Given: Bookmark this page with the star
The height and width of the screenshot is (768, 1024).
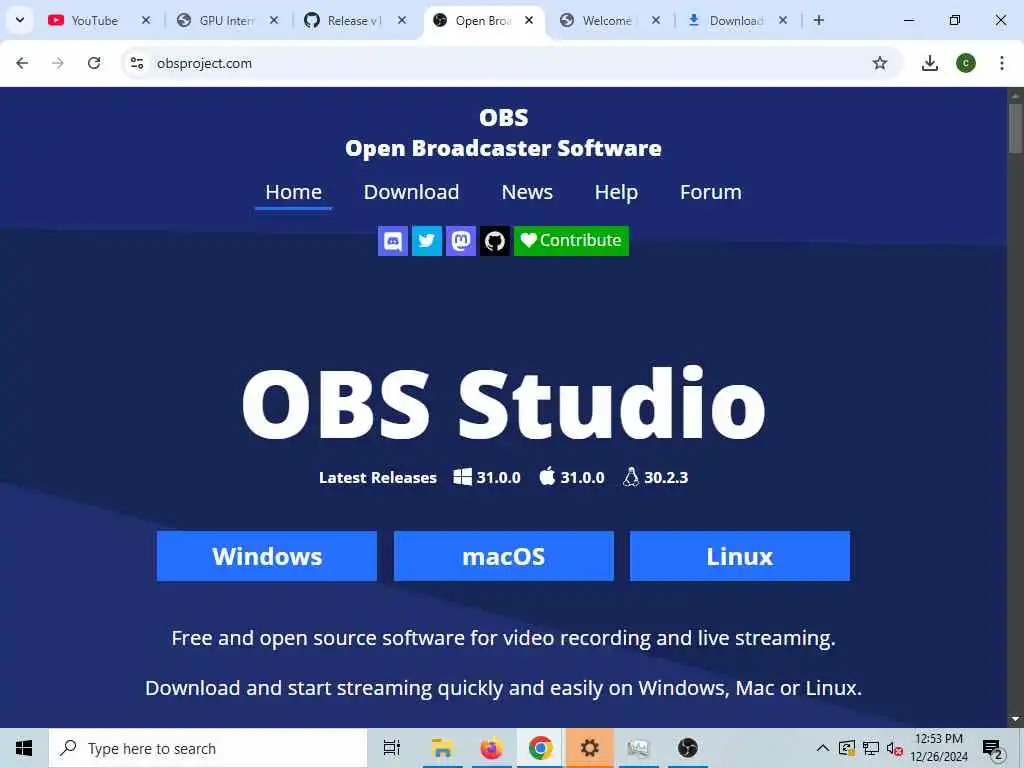Looking at the screenshot, I should click(x=880, y=63).
